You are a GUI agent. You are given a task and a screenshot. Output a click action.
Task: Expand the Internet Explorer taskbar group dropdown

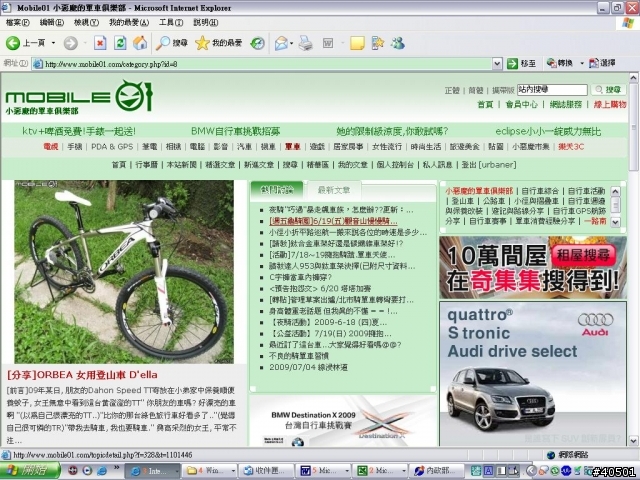[176, 471]
